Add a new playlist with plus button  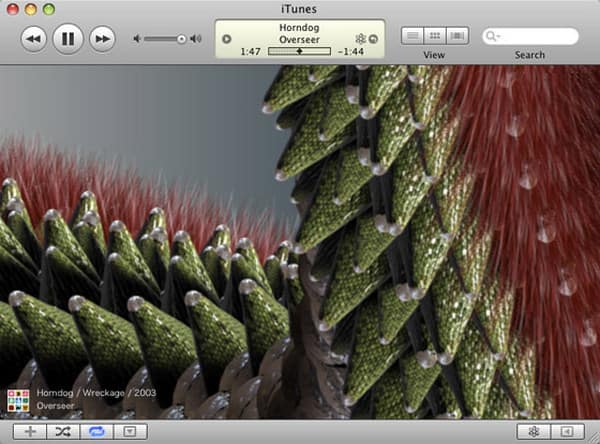tap(30, 432)
